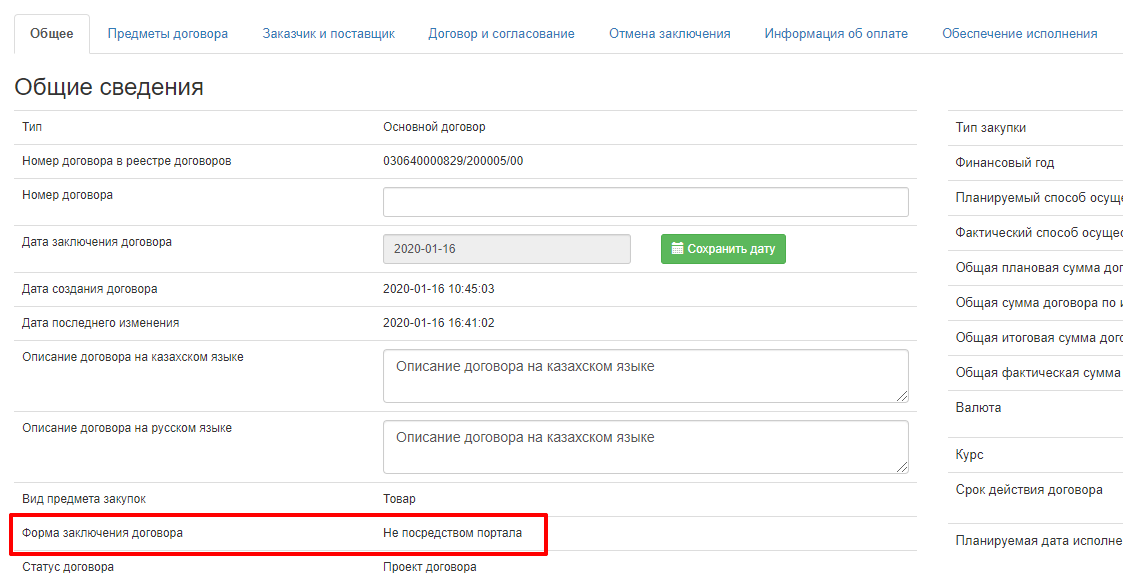Click the Не посредством портала value
The width and height of the screenshot is (1123, 584).
(x=452, y=533)
